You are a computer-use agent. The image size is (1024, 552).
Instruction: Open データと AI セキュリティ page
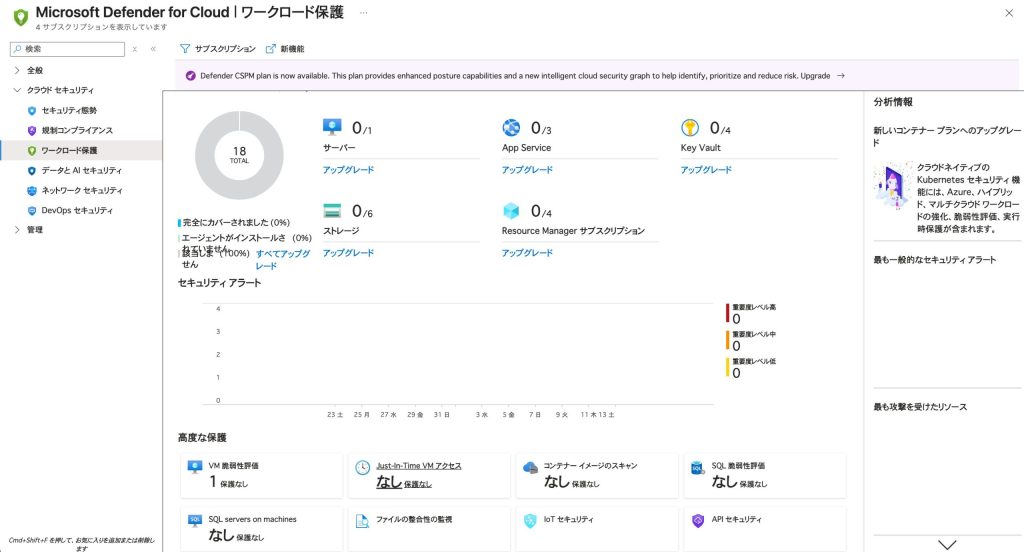coord(81,171)
